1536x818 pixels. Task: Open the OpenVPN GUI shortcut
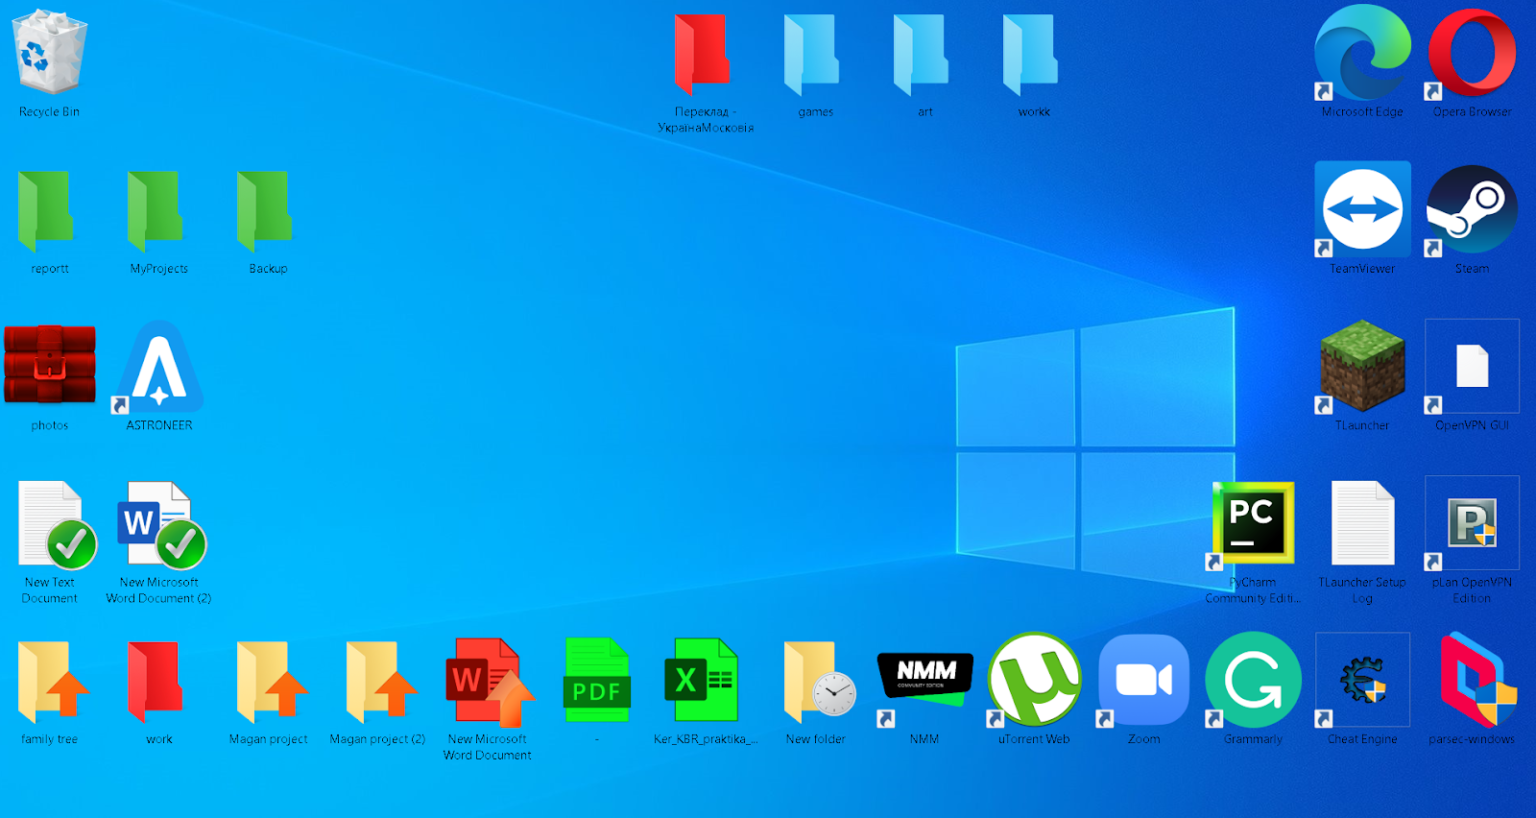[x=1471, y=366]
